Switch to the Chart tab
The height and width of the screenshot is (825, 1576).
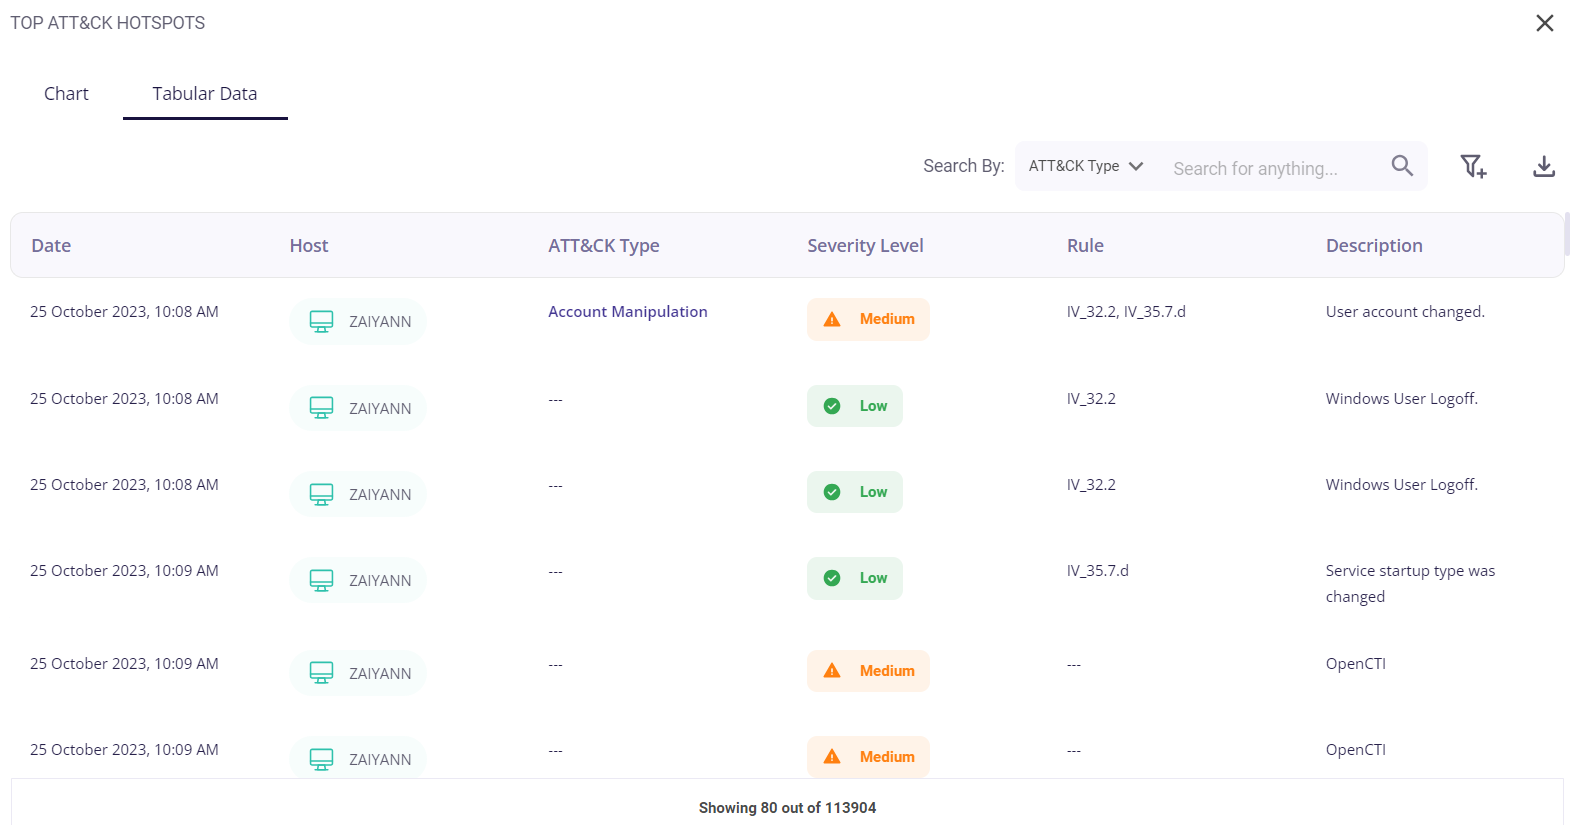[66, 93]
